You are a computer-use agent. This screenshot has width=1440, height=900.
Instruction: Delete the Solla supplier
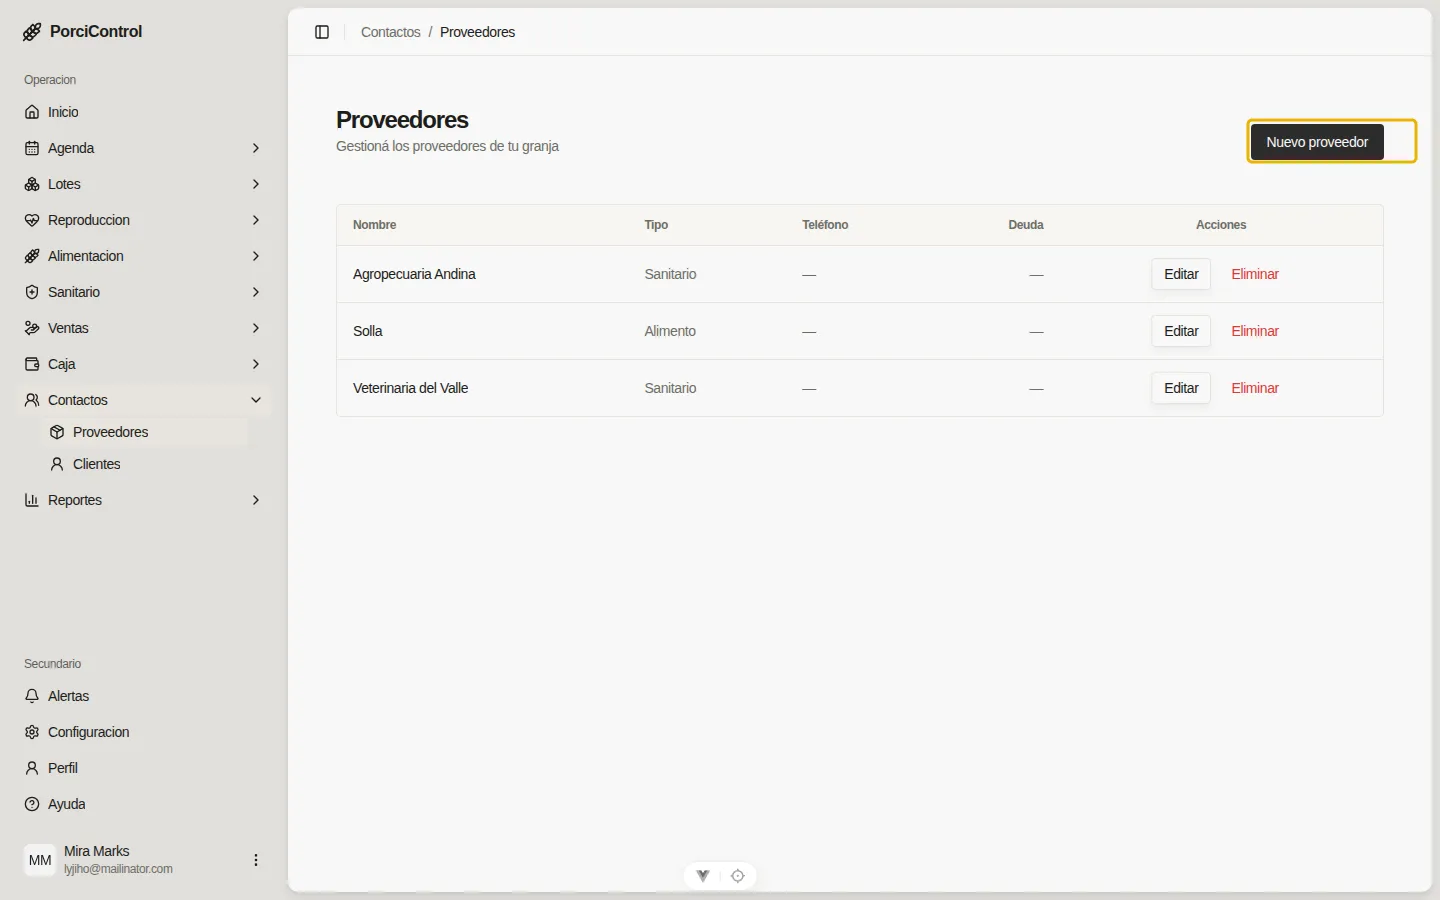click(x=1255, y=331)
